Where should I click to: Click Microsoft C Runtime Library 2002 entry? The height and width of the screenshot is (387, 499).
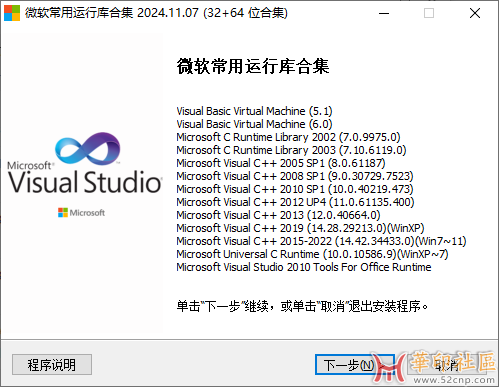pyautogui.click(x=288, y=137)
